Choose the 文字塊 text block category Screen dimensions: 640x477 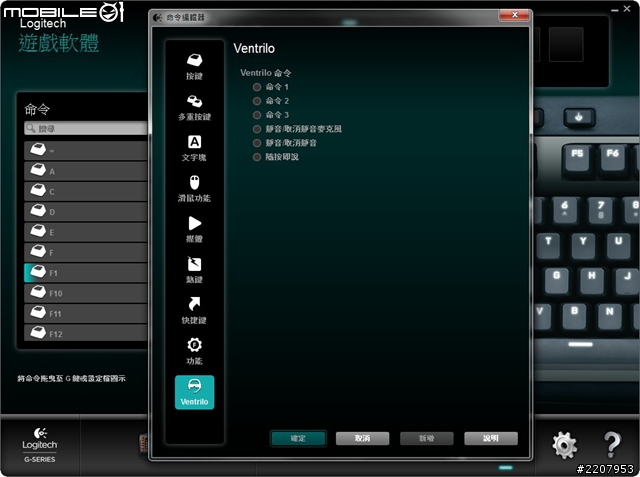tap(194, 148)
